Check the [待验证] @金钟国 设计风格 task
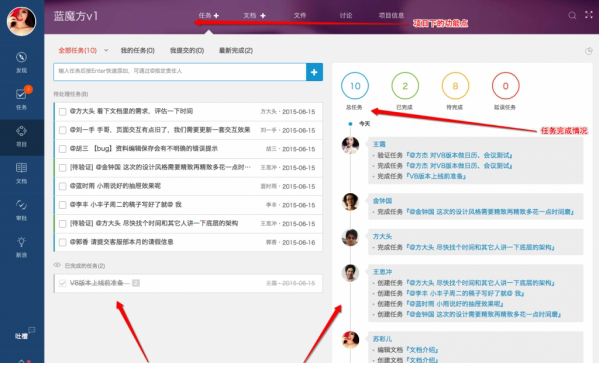 (x=62, y=168)
